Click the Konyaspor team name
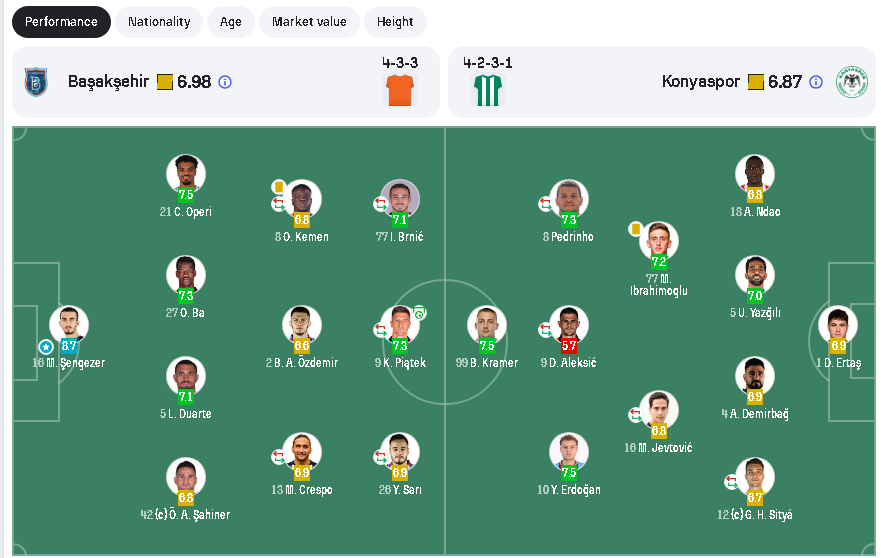 700,82
